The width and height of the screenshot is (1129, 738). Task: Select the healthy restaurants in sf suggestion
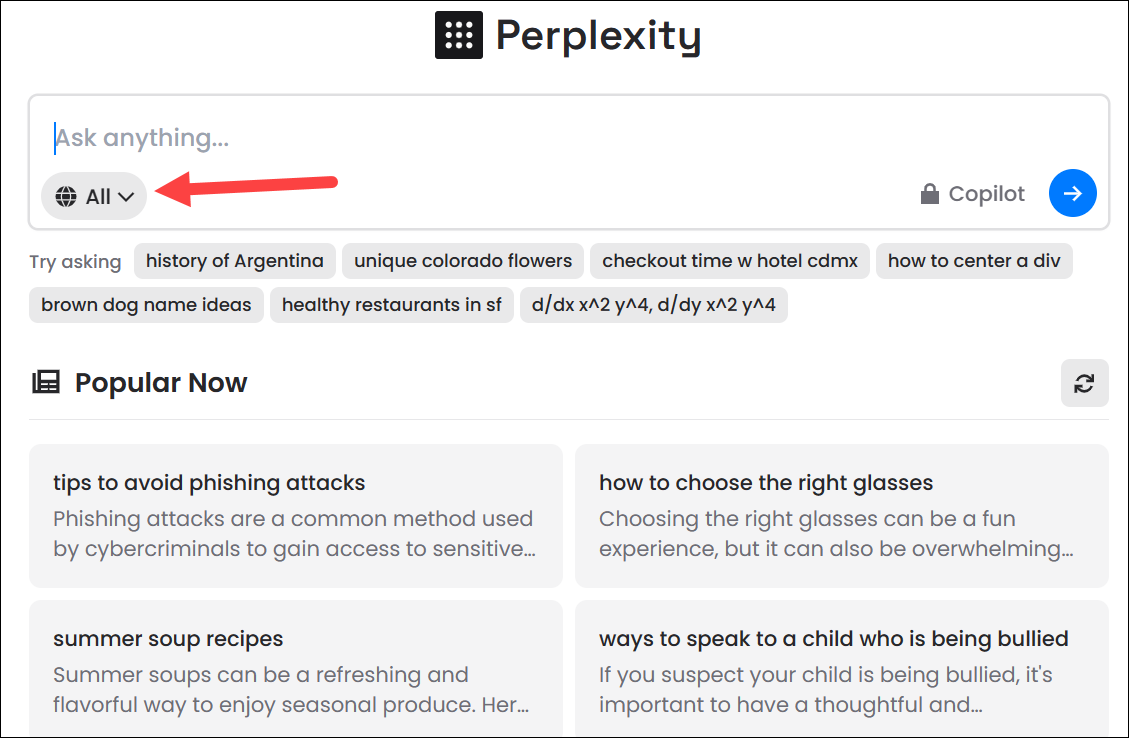[391, 305]
